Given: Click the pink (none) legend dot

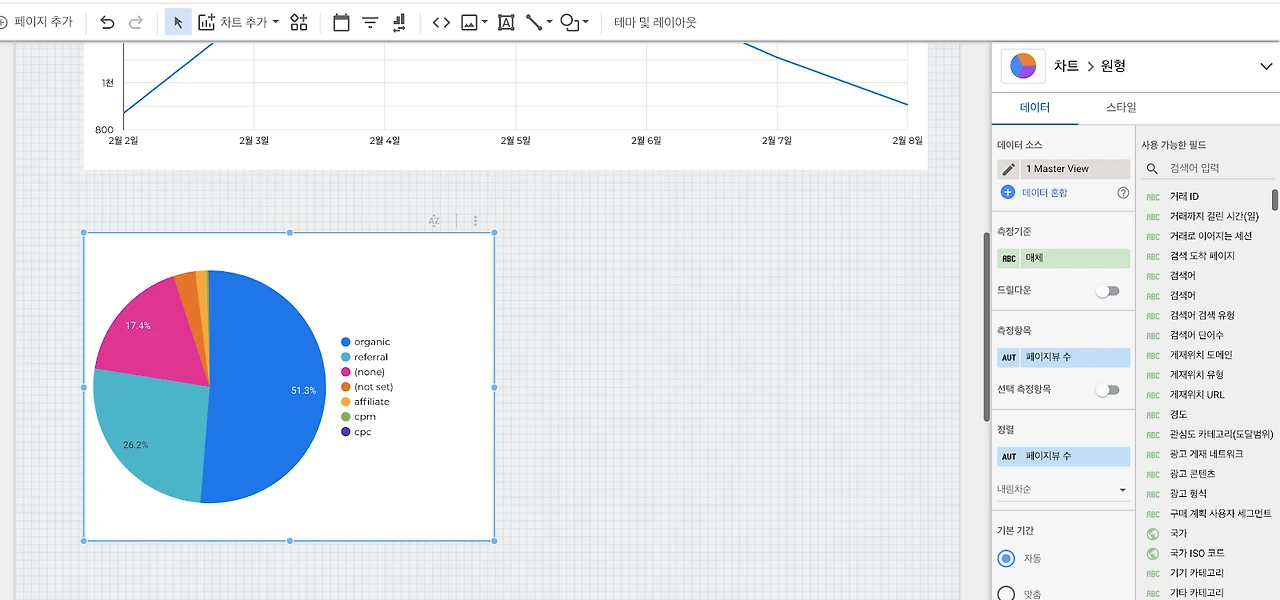Looking at the screenshot, I should coord(346,372).
